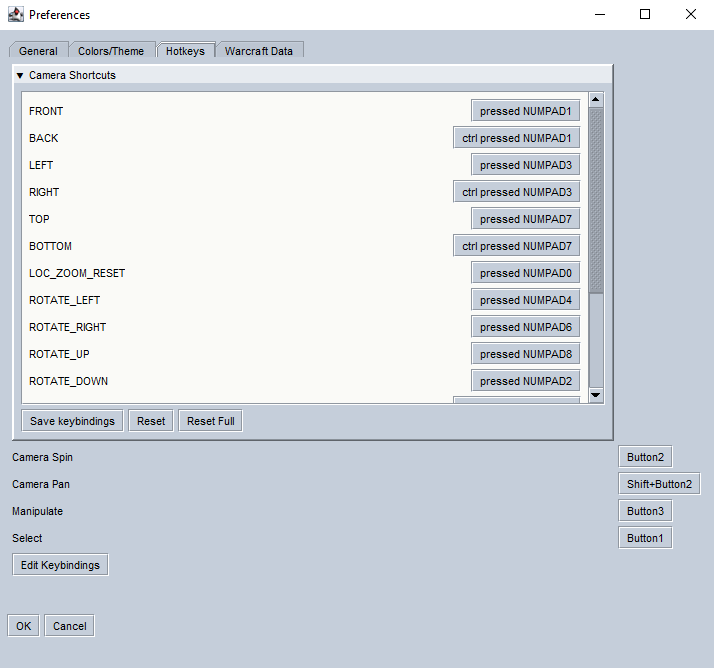The image size is (714, 668).
Task: Click the Reset Full button
Action: (211, 421)
